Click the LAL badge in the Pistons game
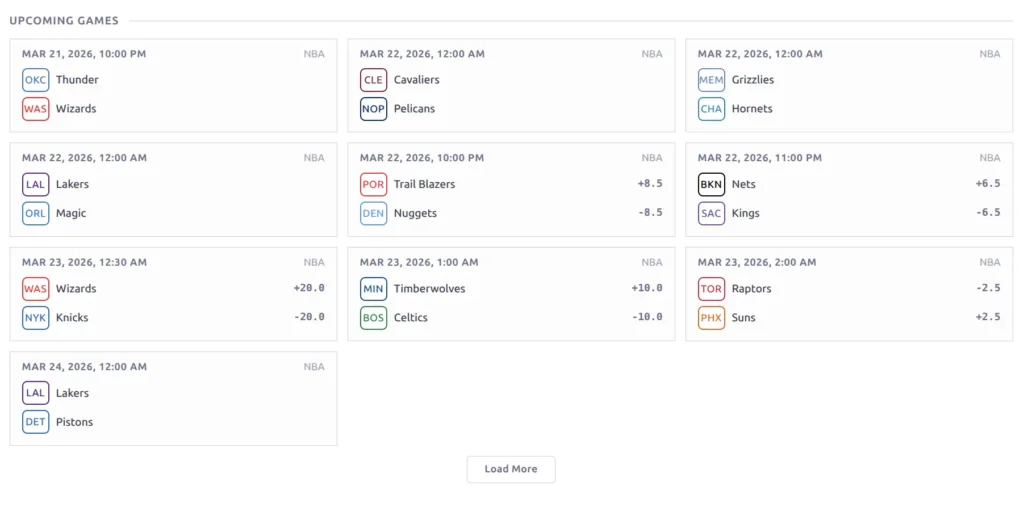 [x=35, y=393]
